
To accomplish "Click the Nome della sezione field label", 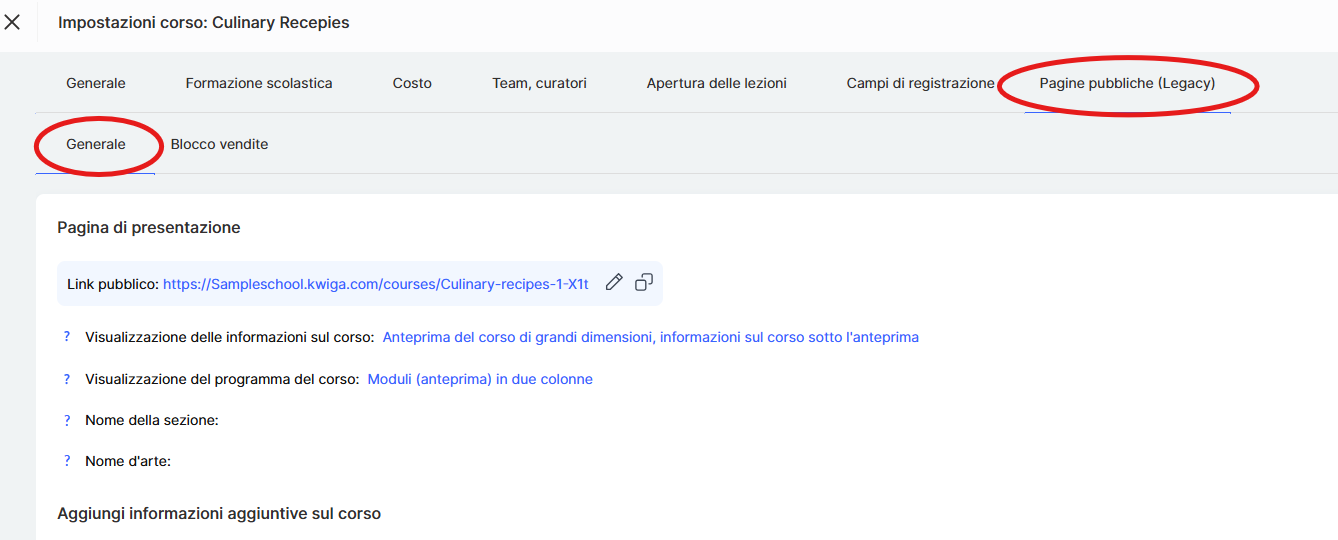I will click(152, 420).
